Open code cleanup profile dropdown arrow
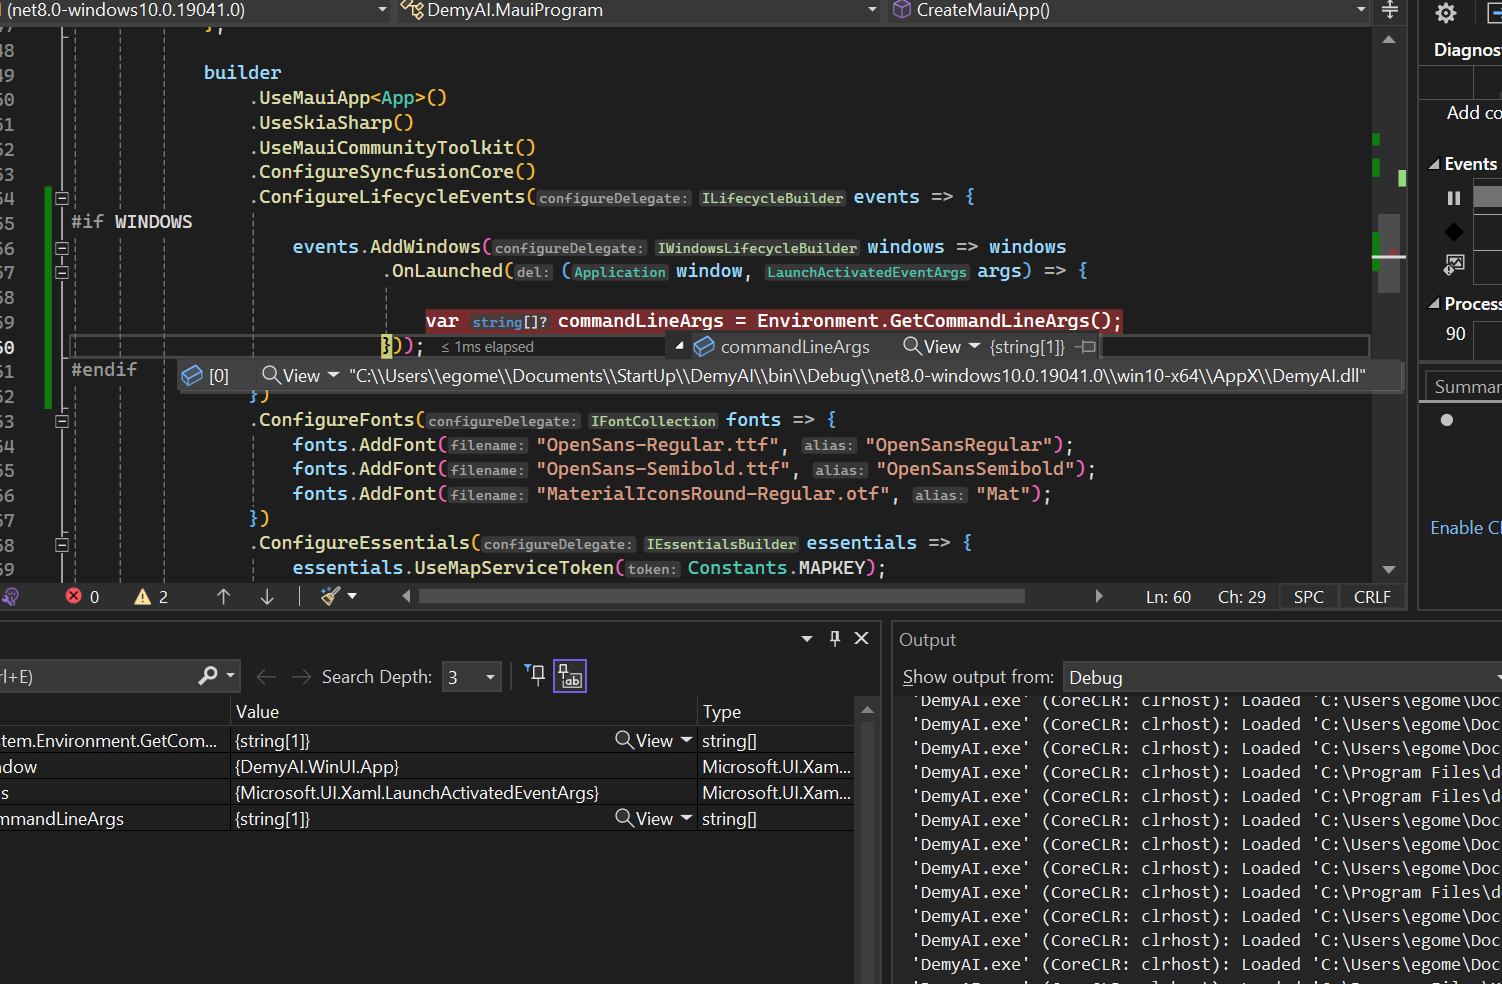Viewport: 1502px width, 984px height. coord(352,596)
